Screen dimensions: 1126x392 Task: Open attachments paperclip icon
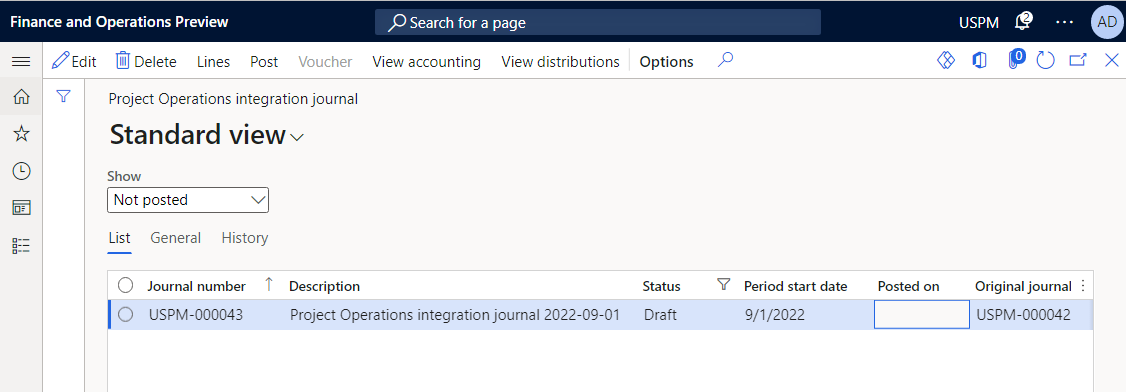pos(1015,60)
